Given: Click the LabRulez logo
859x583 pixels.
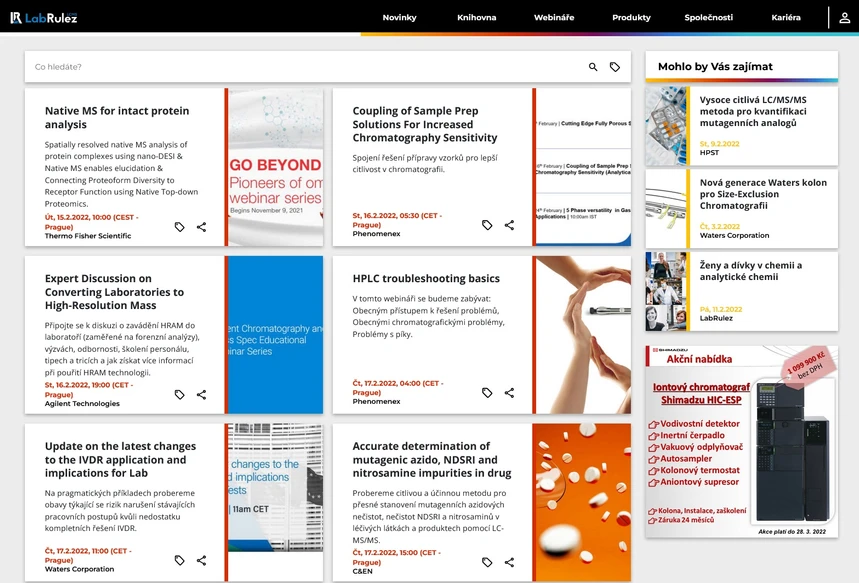Looking at the screenshot, I should pos(44,18).
